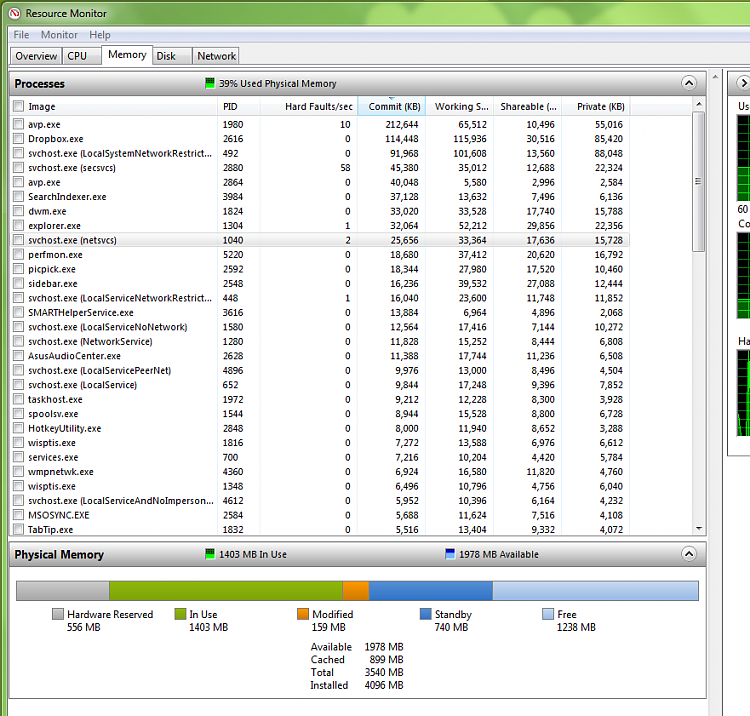750x716 pixels.
Task: Check the TabTip.exe checkbox
Action: click(18, 529)
